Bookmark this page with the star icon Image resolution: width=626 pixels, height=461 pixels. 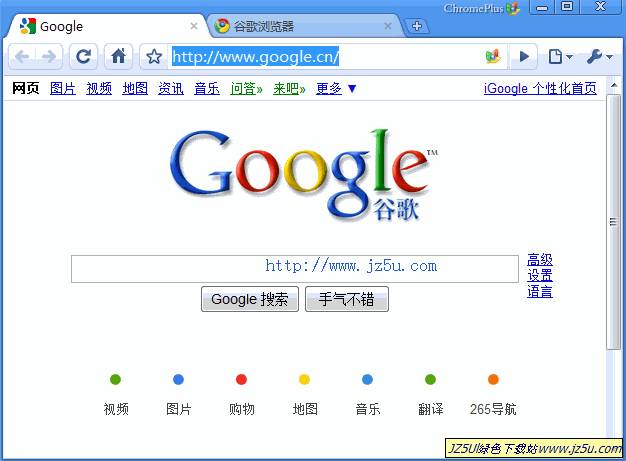pos(154,57)
